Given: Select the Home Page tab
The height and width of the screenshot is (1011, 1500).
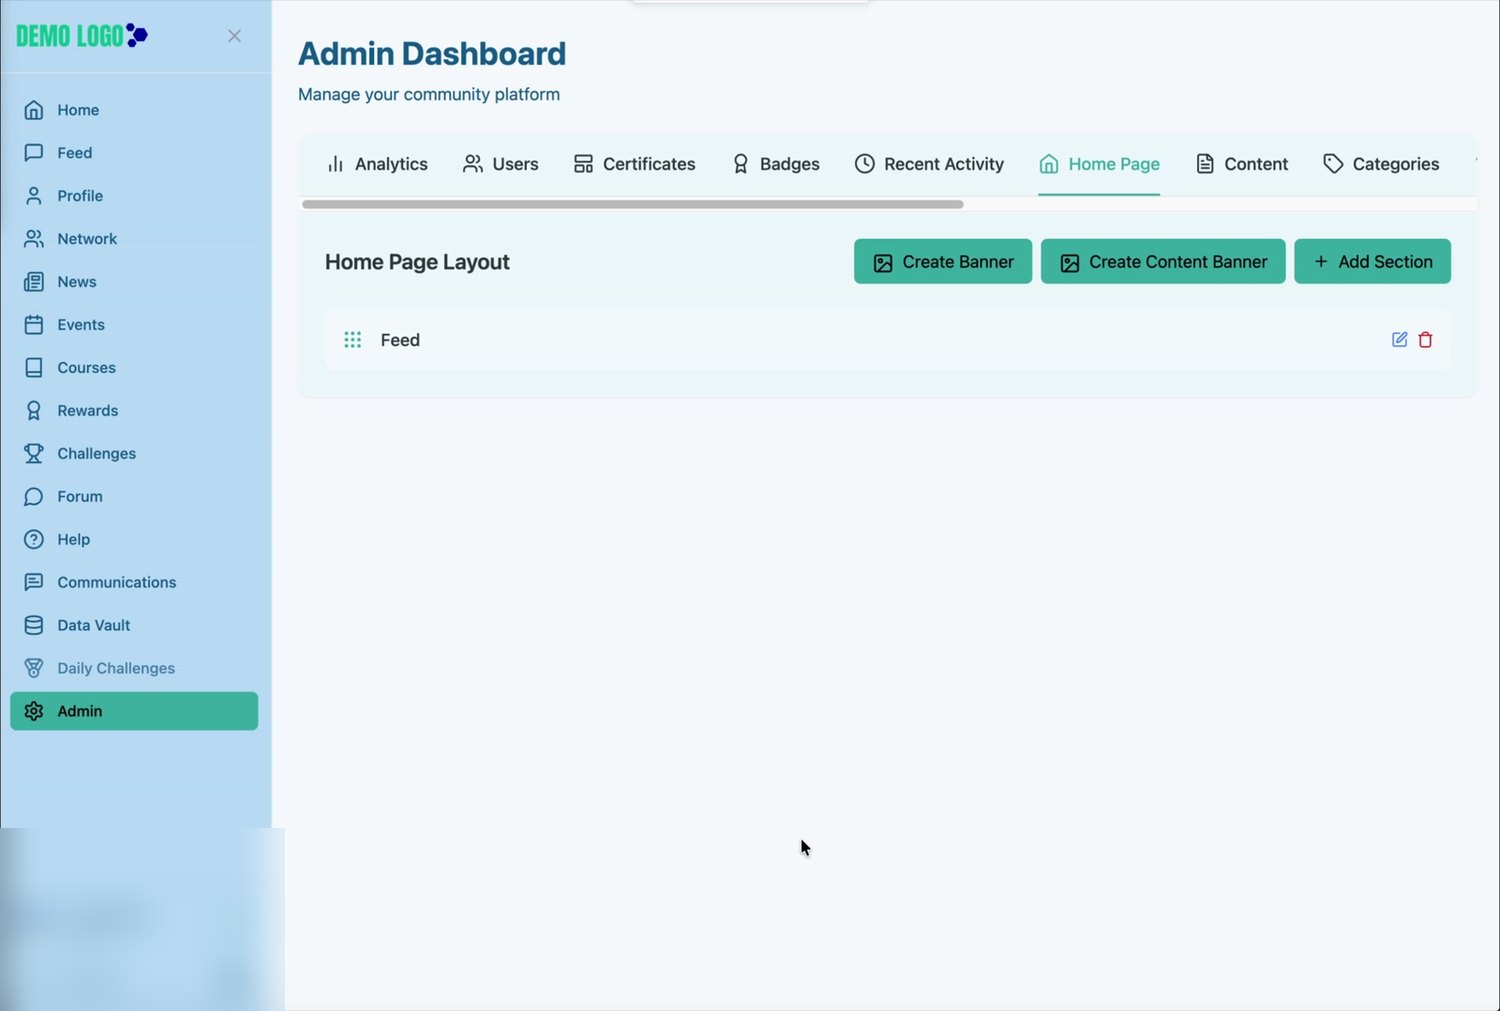Looking at the screenshot, I should tap(1100, 164).
